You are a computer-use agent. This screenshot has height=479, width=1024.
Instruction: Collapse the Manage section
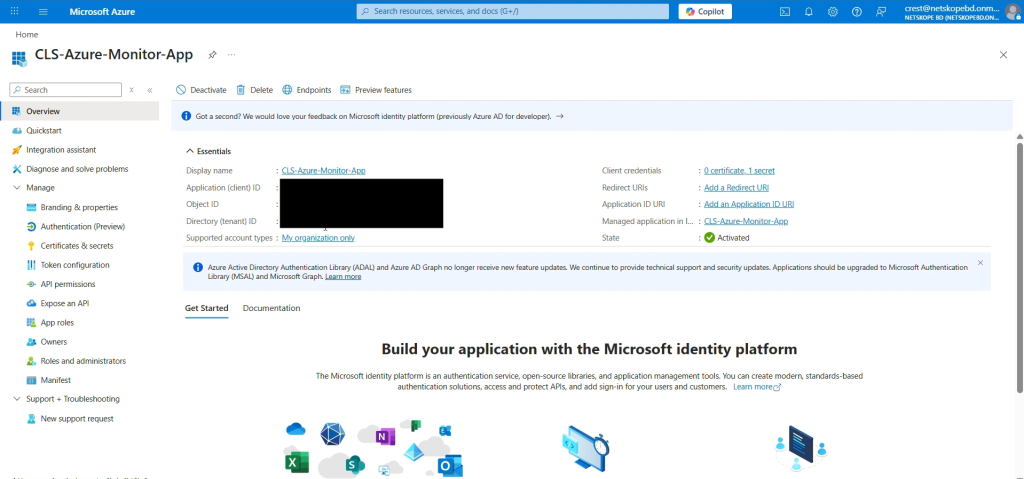tap(17, 188)
